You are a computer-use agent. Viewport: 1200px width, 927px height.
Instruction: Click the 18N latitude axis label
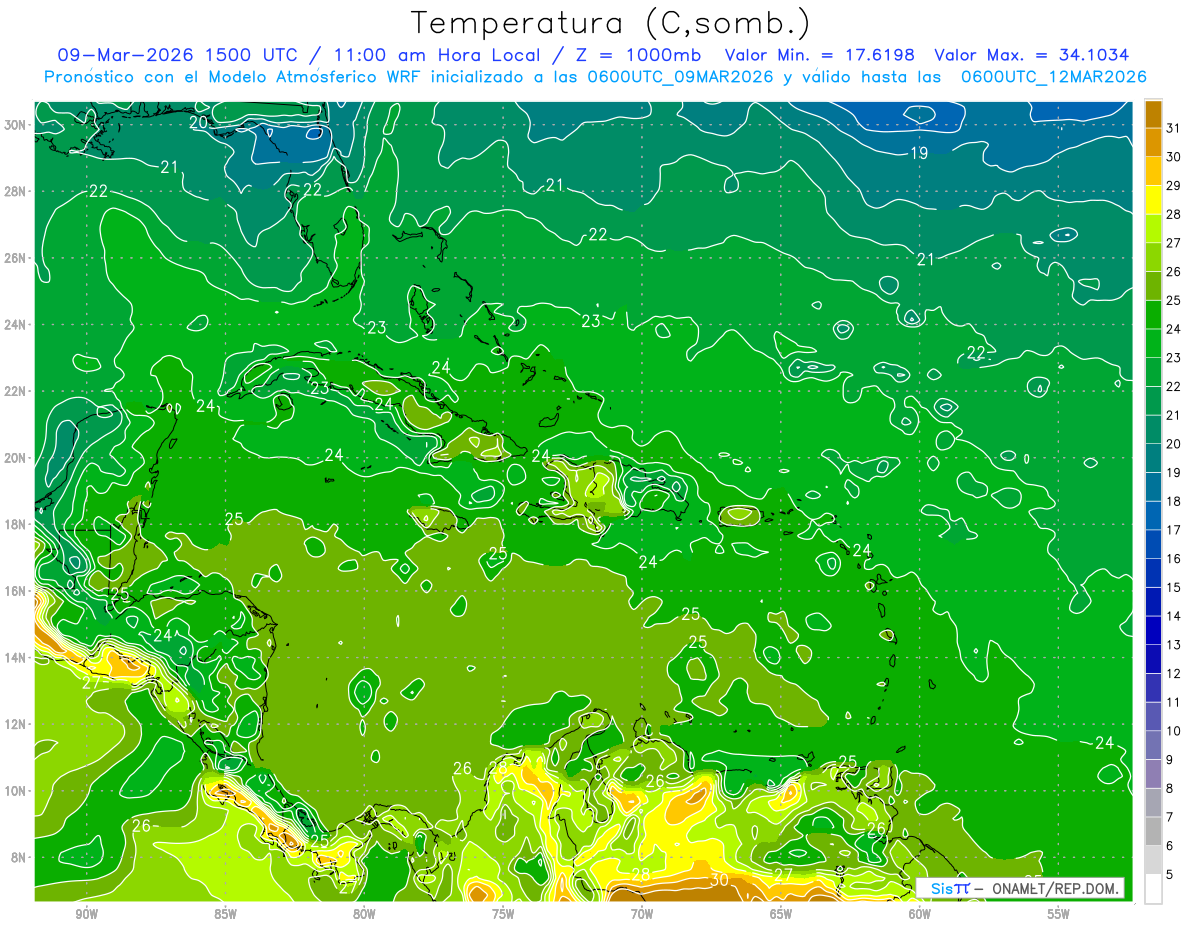15,524
